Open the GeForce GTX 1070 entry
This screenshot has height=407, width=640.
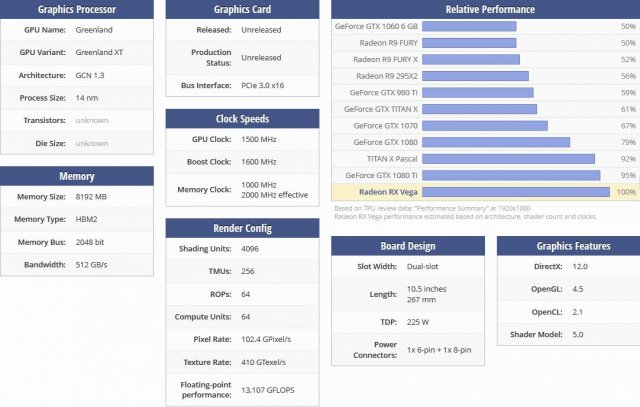(386, 126)
